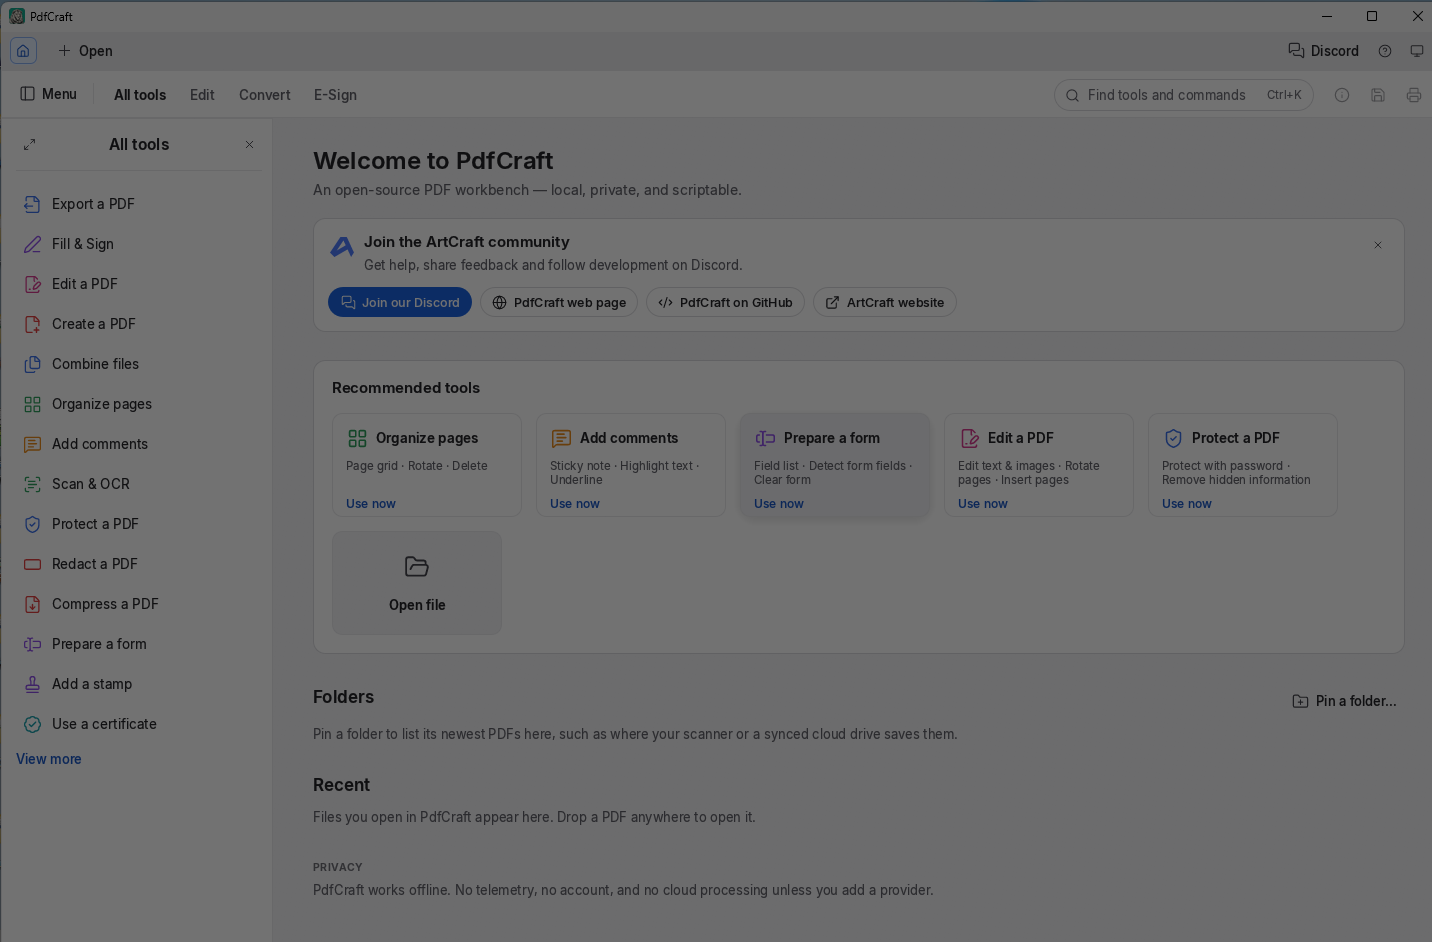1432x942 pixels.
Task: Open the Convert tab
Action: click(x=265, y=95)
